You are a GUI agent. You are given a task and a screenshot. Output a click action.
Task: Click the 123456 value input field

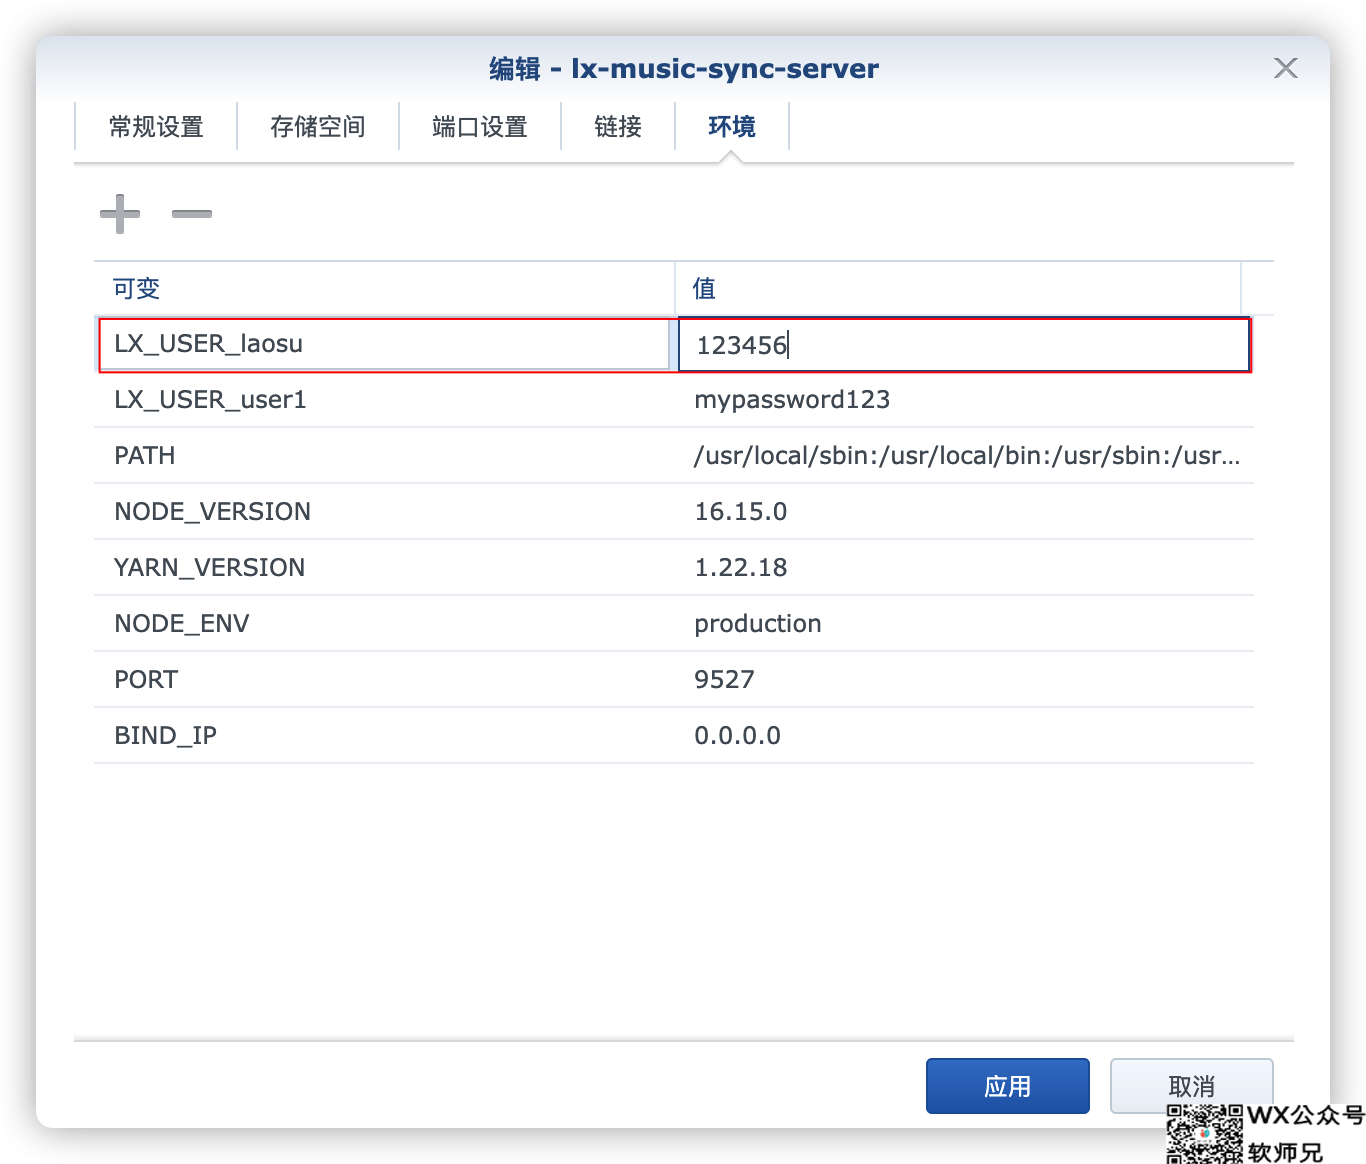pyautogui.click(x=963, y=345)
